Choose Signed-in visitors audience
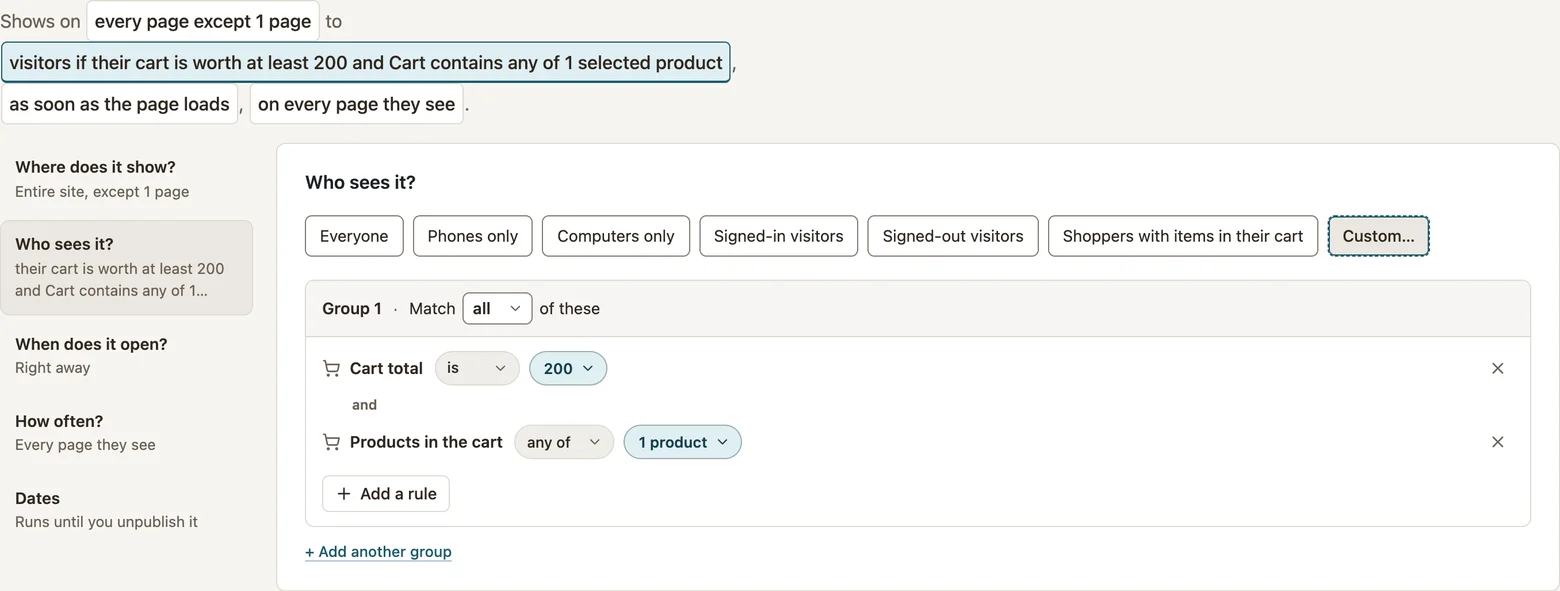The image size is (1560, 591). 779,236
